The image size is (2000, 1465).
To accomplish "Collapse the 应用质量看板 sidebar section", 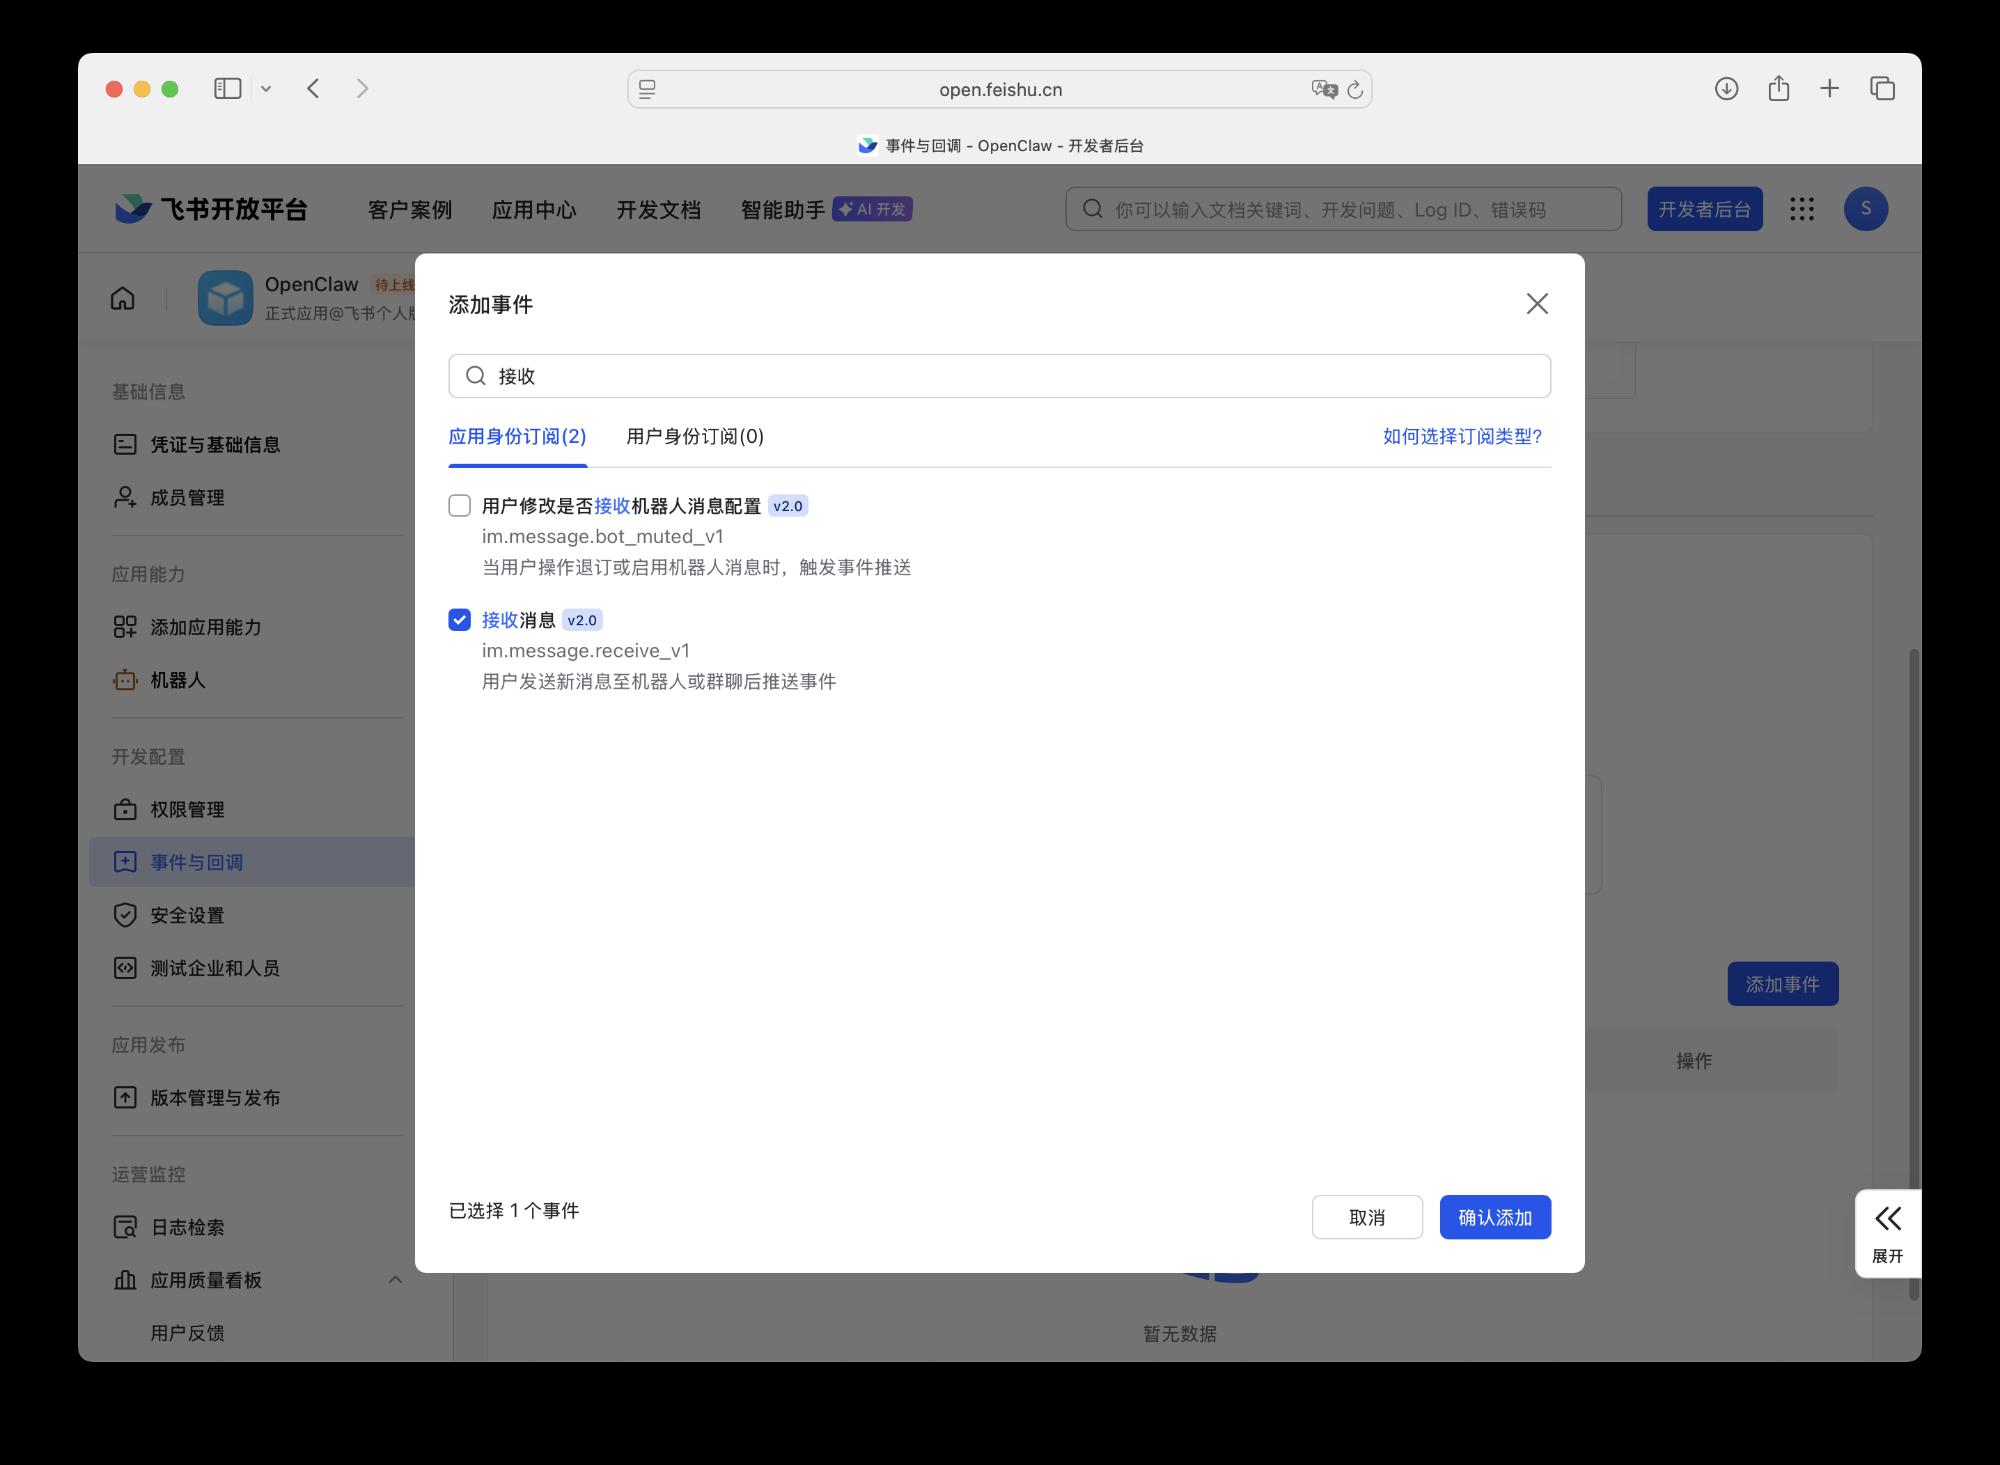I will (x=395, y=1280).
